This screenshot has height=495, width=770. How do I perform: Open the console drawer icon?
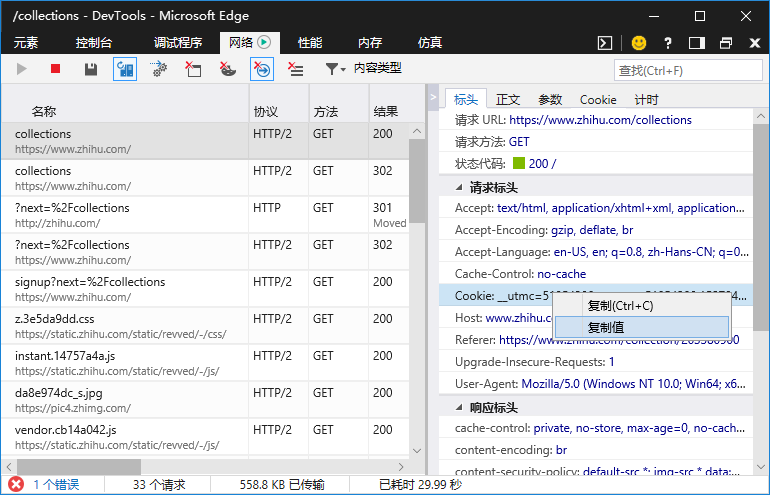(x=605, y=43)
